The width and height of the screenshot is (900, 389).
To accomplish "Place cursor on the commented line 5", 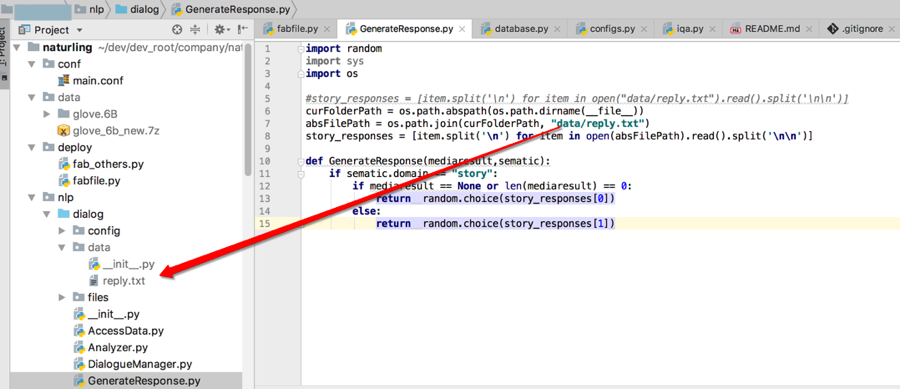I will point(577,99).
